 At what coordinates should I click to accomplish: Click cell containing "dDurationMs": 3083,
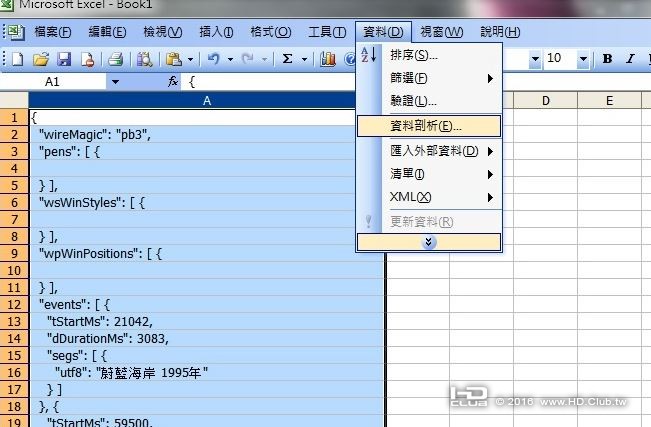[x=207, y=339]
